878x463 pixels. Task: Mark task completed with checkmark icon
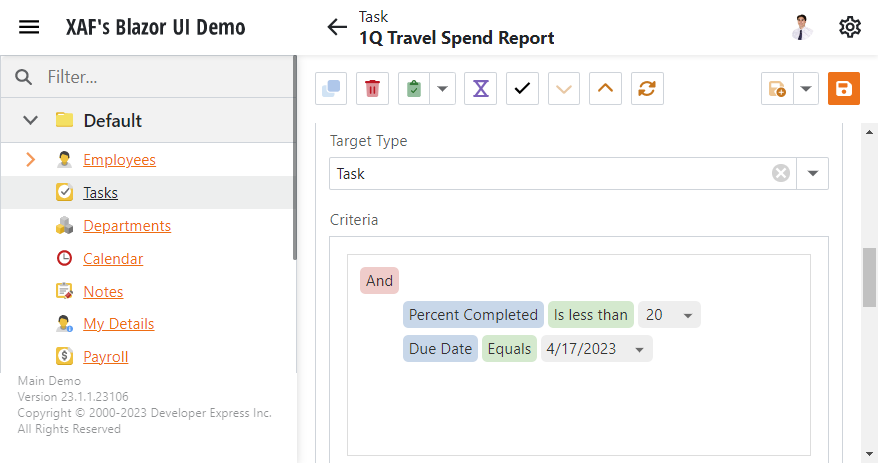[x=522, y=88]
